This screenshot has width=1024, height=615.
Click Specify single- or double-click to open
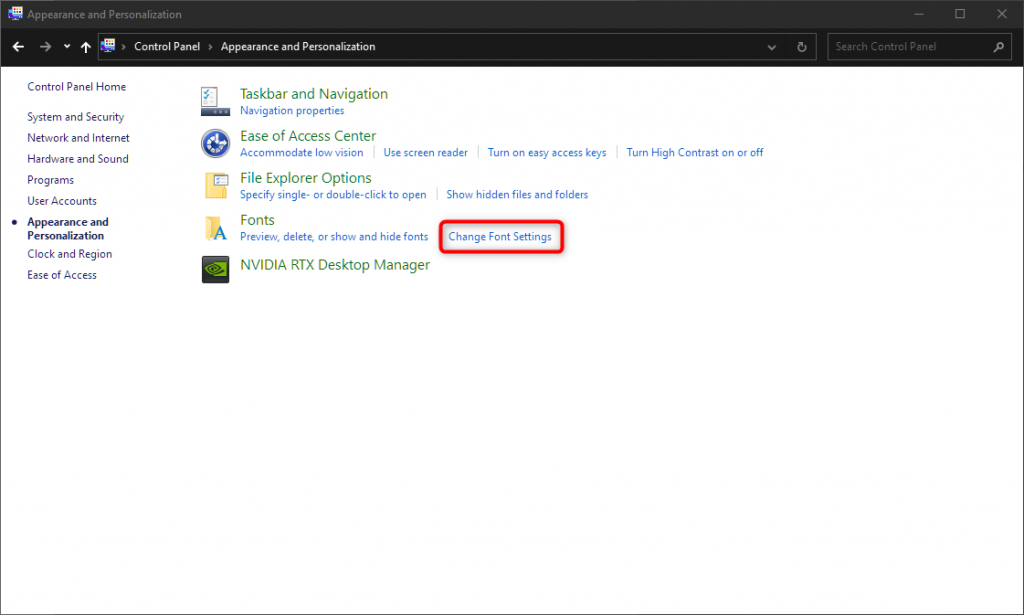click(333, 195)
